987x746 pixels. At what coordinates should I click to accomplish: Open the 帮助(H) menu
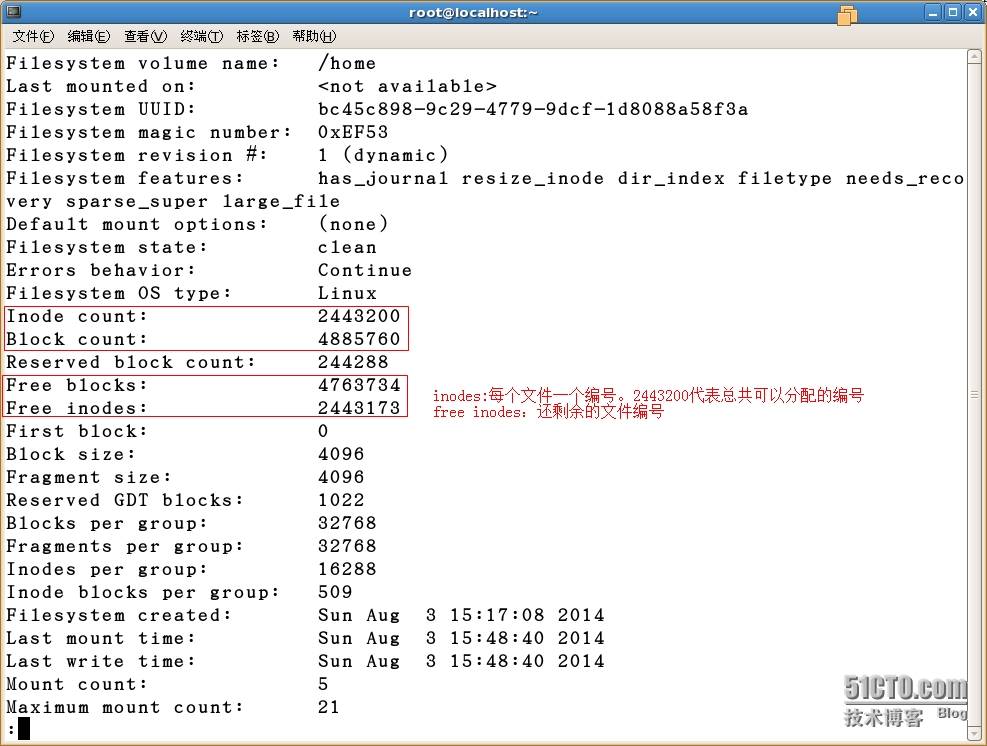[x=314, y=37]
